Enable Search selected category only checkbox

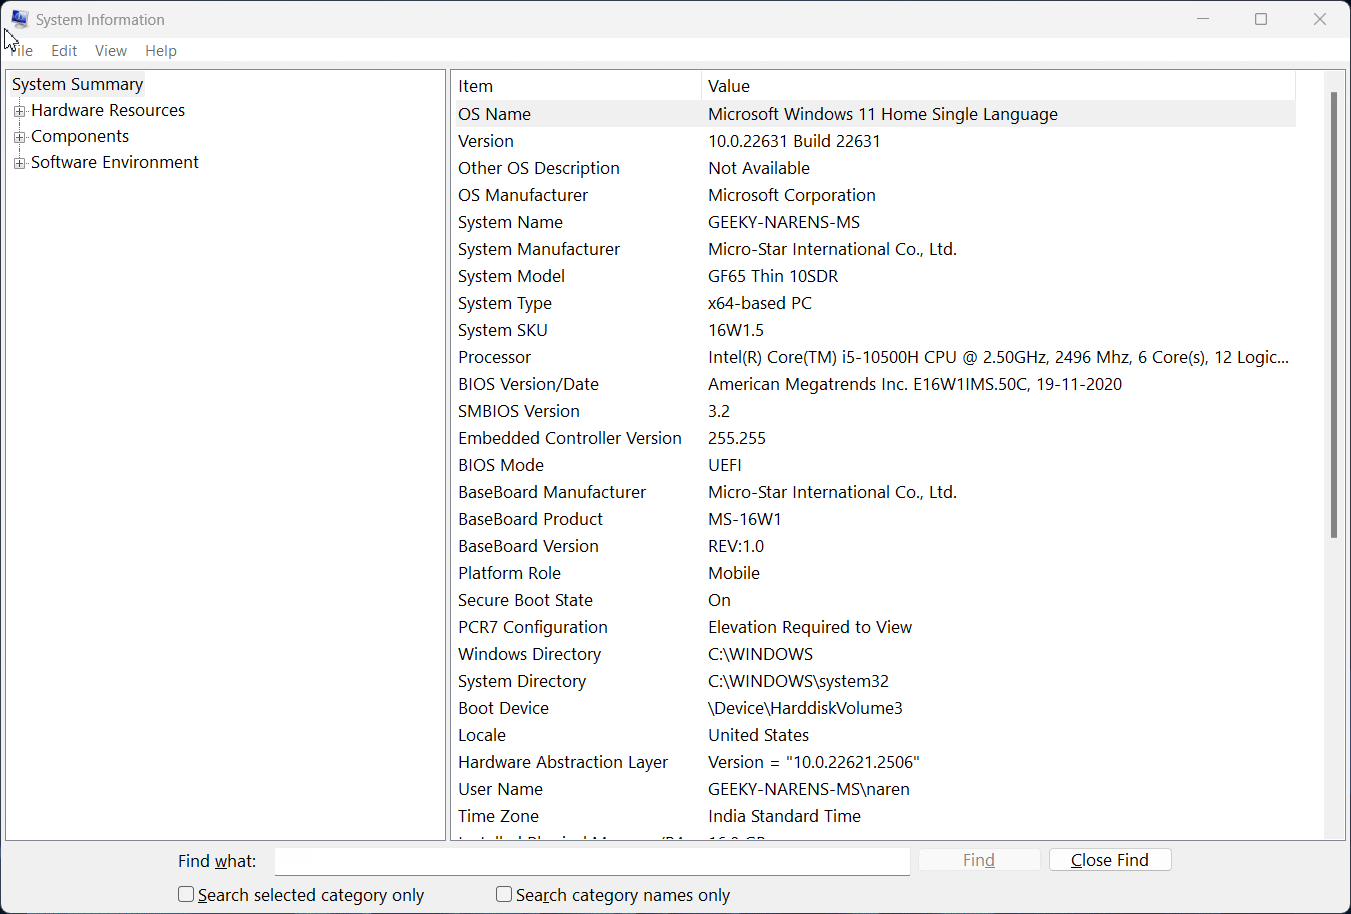pyautogui.click(x=186, y=894)
